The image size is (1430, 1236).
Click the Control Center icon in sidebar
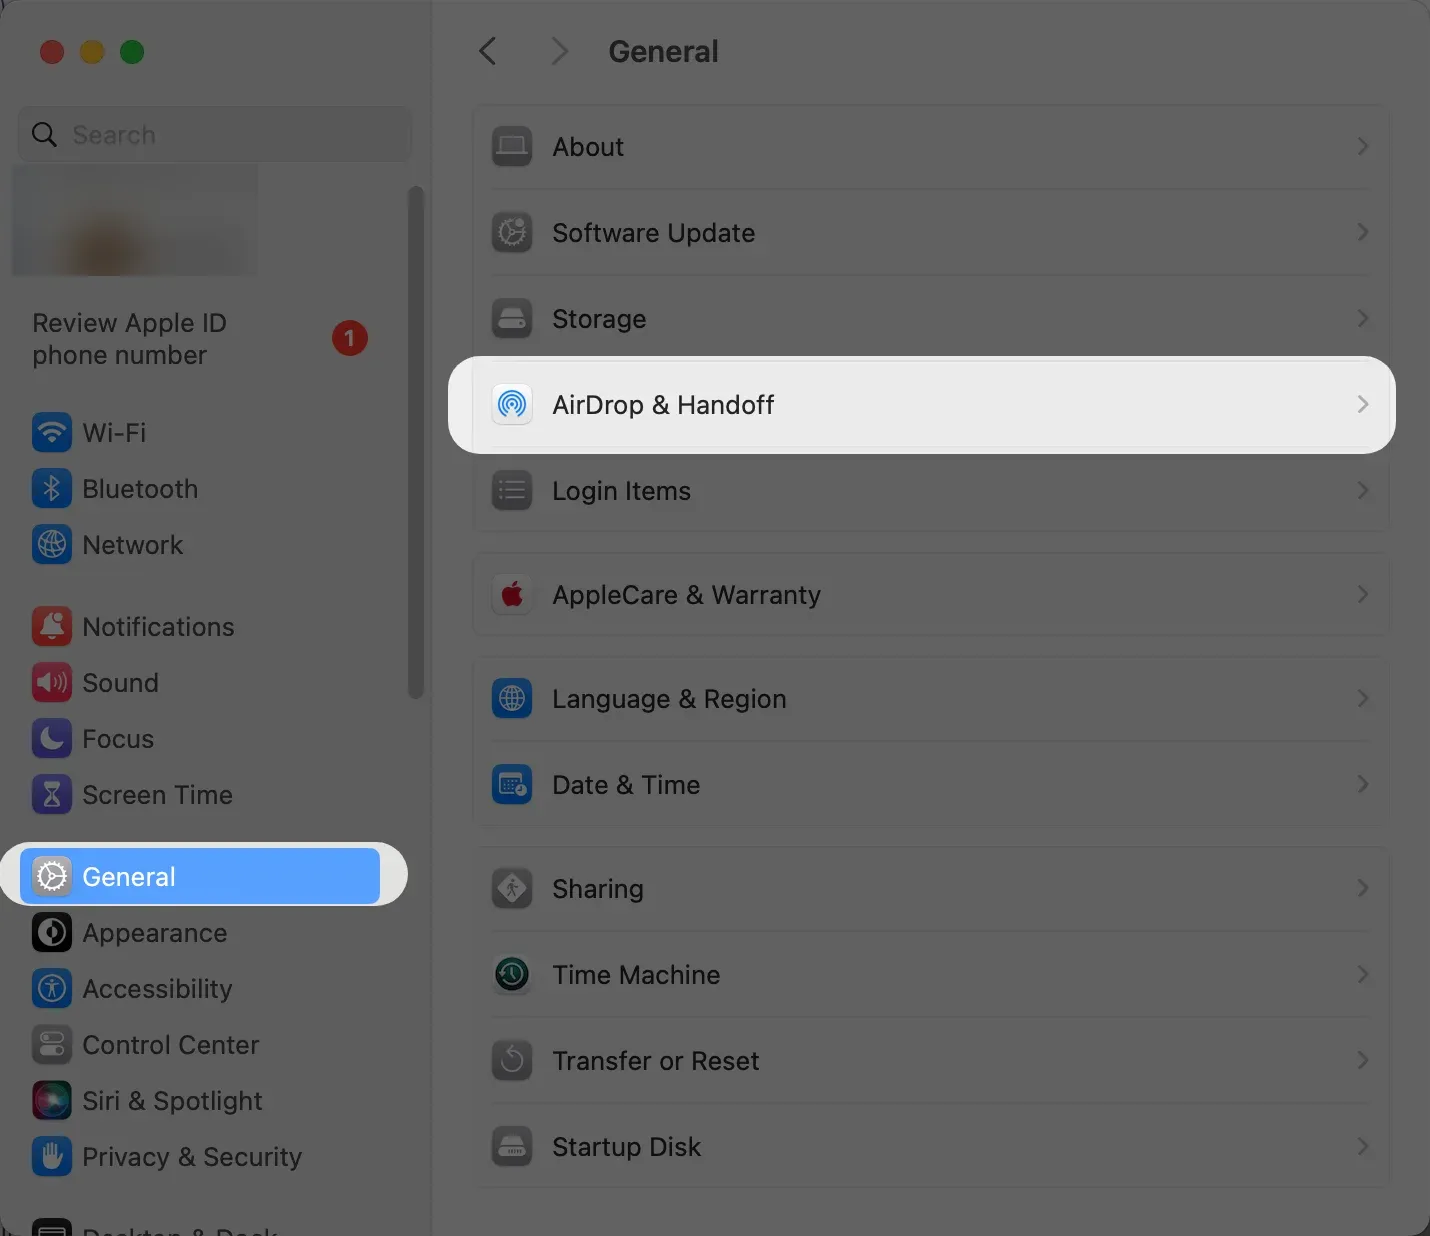(52, 1045)
